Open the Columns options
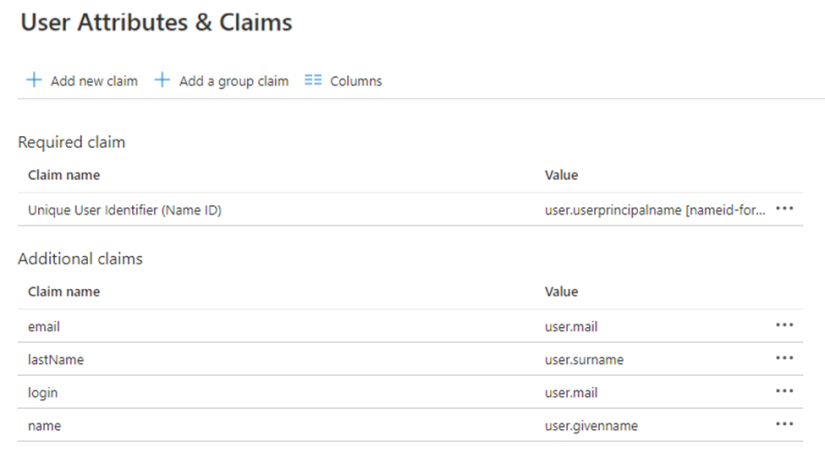The image size is (825, 463). 355,81
